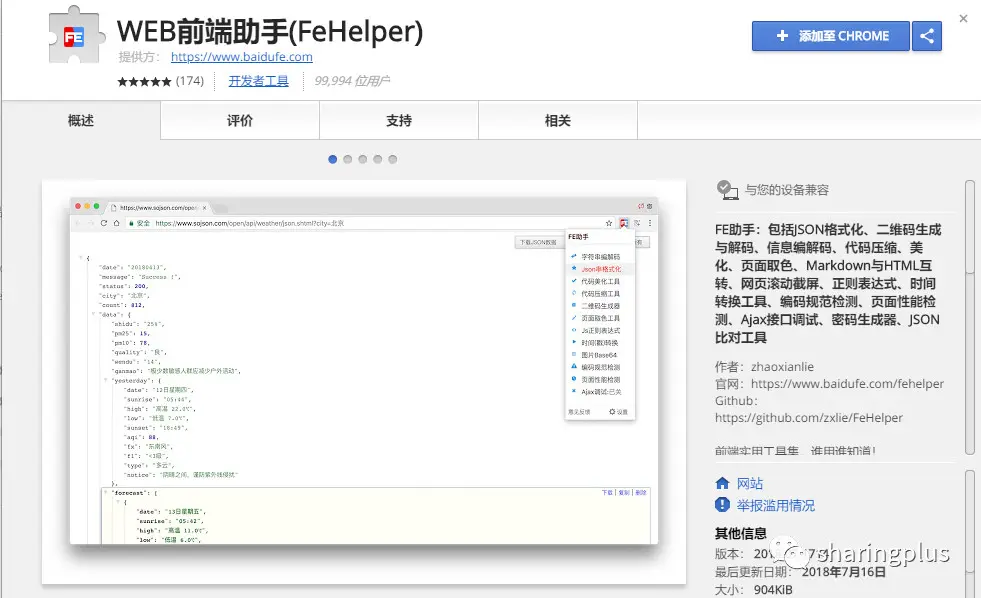Open the 举报滥用情况 link
This screenshot has width=981, height=598.
[x=776, y=505]
